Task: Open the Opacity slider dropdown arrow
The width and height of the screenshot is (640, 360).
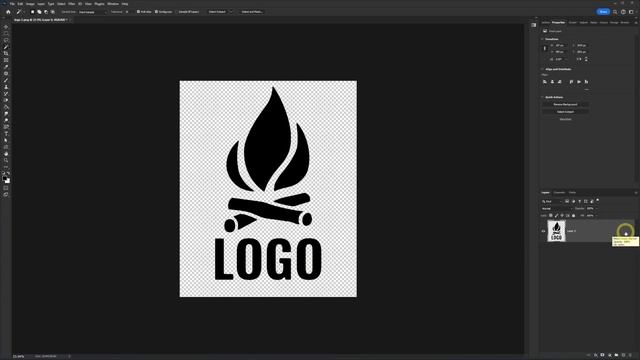Action: point(596,209)
